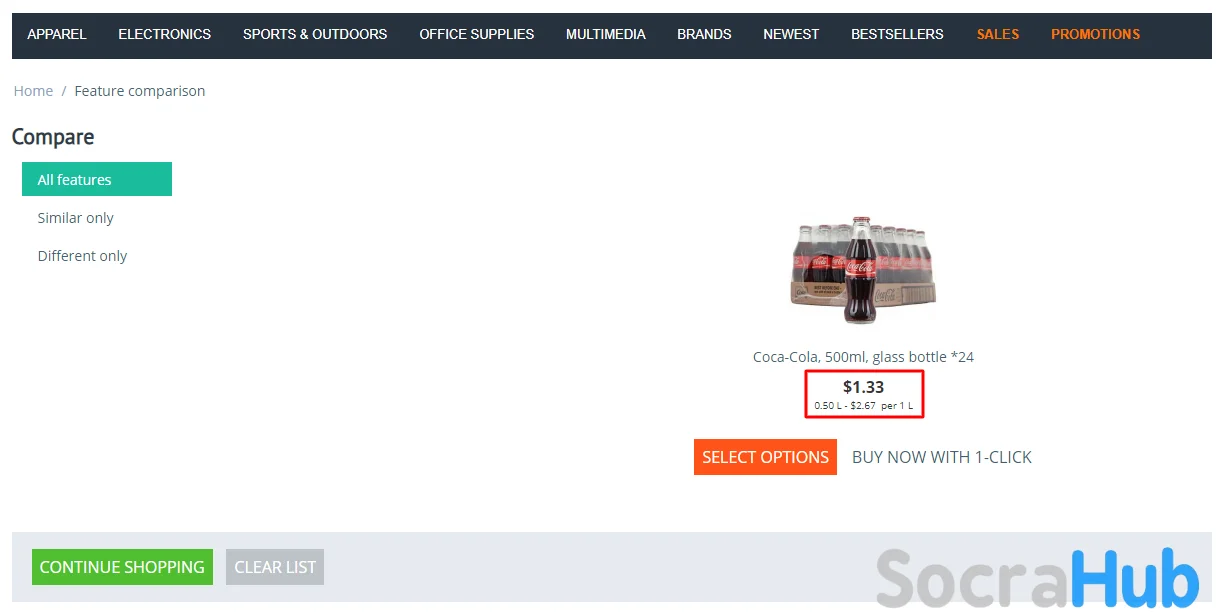The height and width of the screenshot is (613, 1222).
Task: Select Multimedia in the navigation bar
Action: pos(606,34)
